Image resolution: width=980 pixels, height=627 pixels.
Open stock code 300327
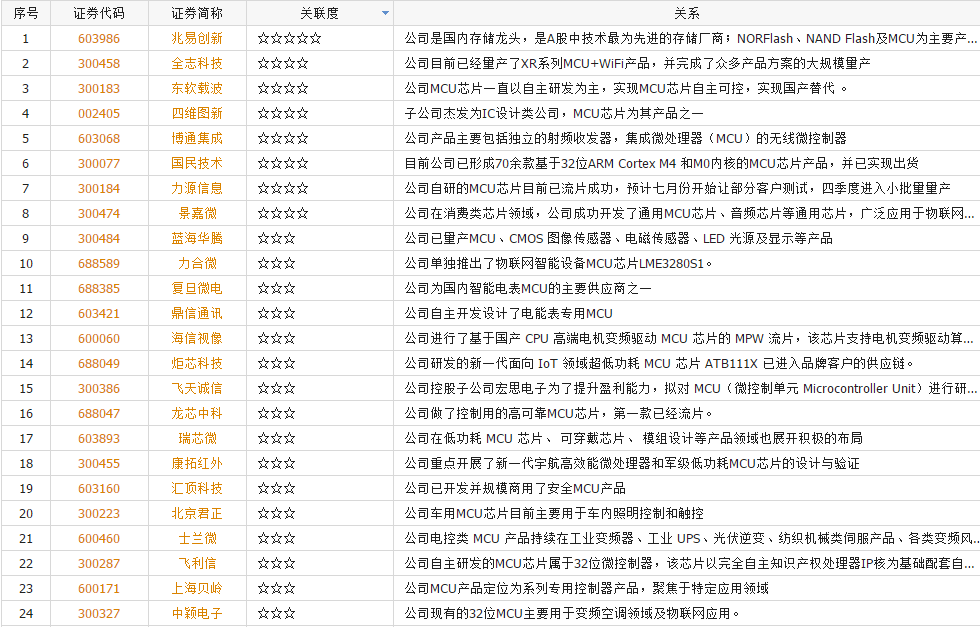[99, 613]
